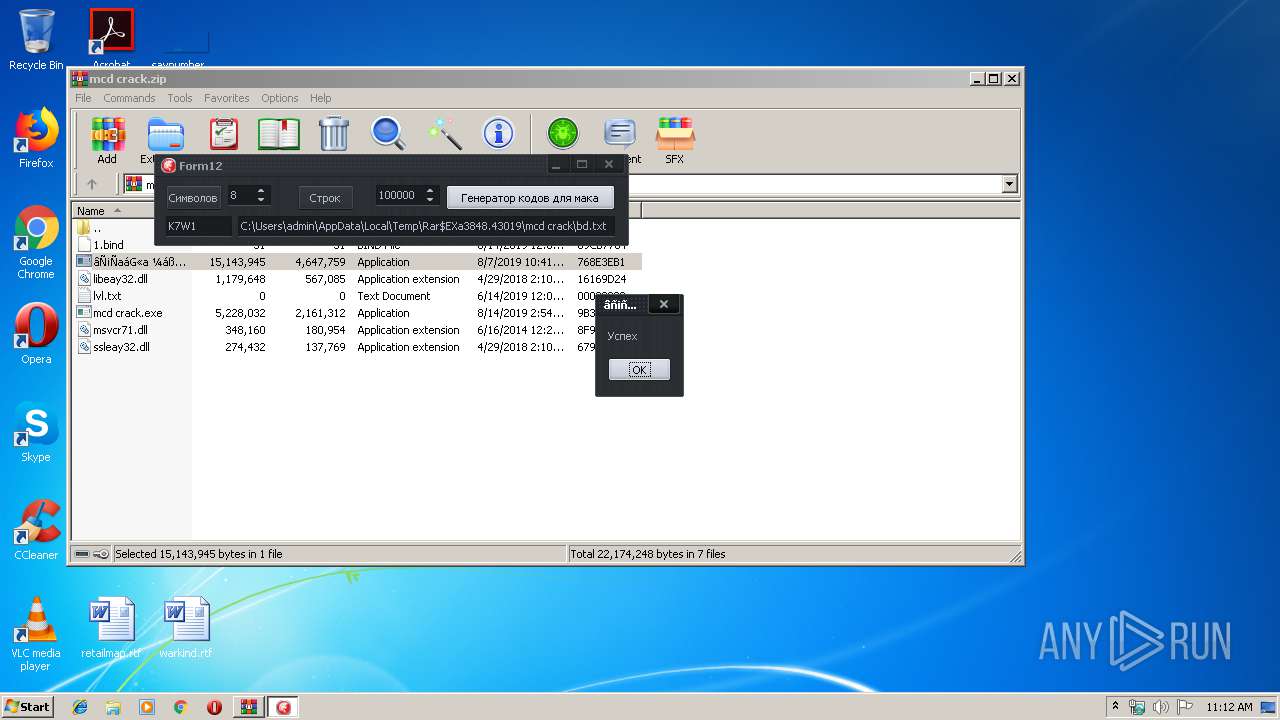Click OK in the Успех dialog
This screenshot has height=720, width=1280.
coord(639,370)
